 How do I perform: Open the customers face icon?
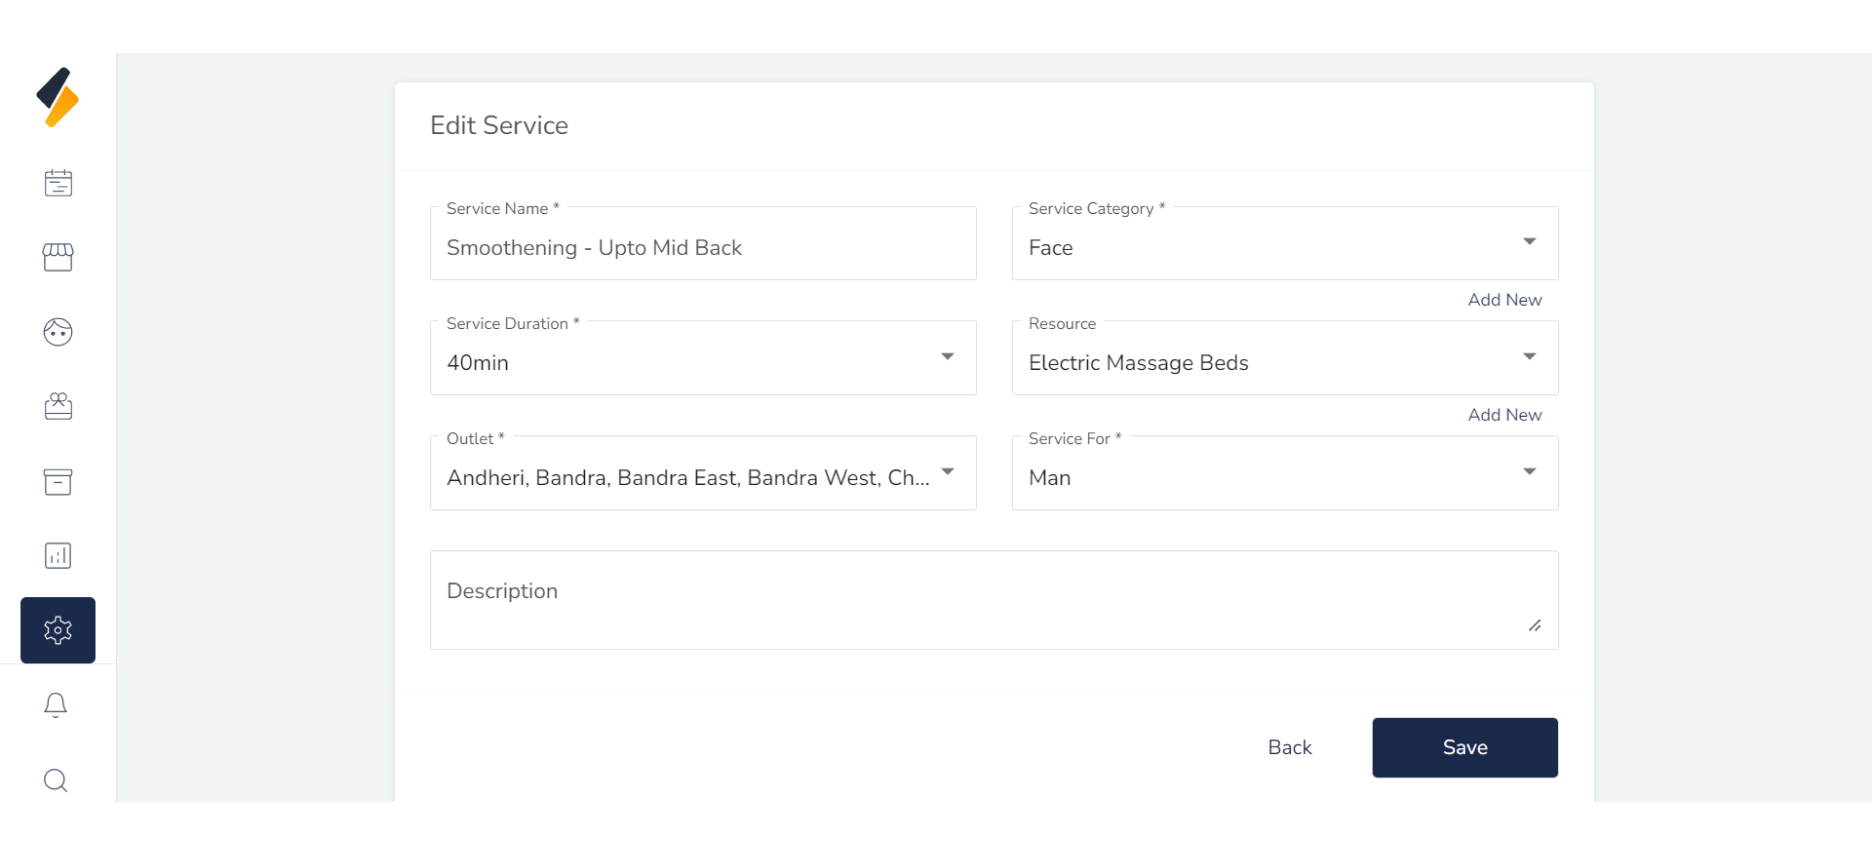tap(58, 332)
